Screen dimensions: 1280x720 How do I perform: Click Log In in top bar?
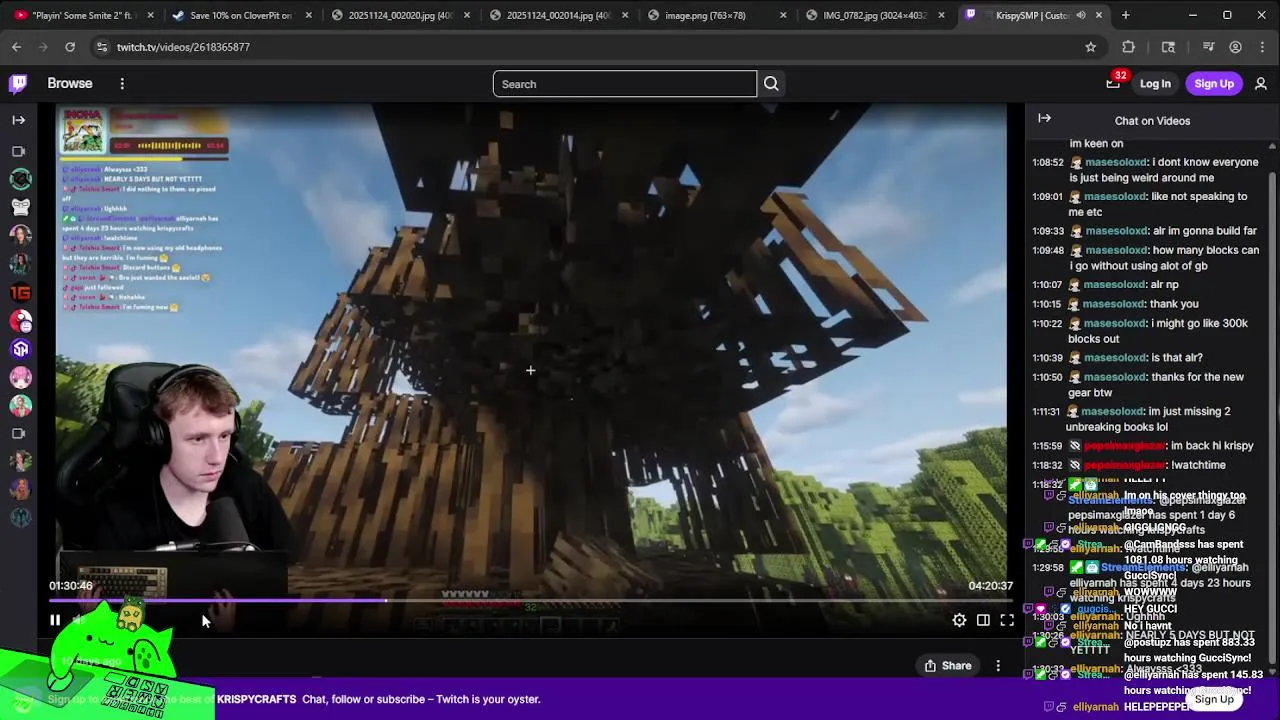(x=1155, y=84)
